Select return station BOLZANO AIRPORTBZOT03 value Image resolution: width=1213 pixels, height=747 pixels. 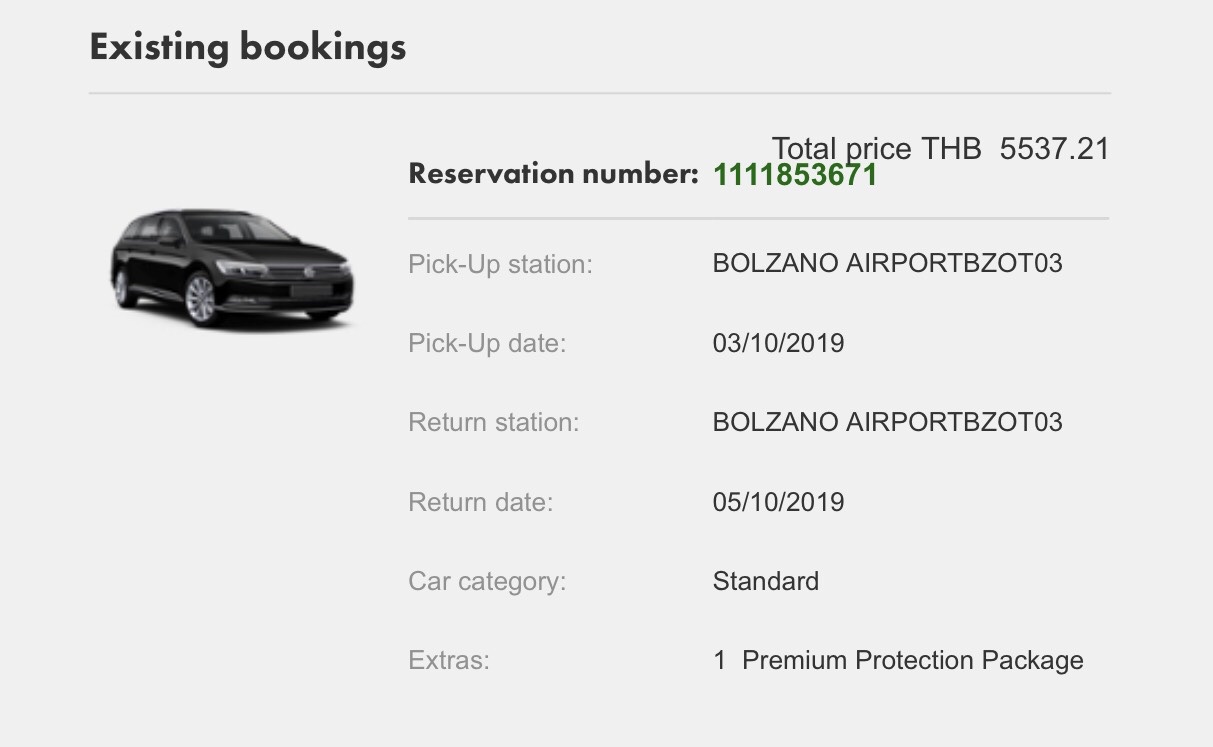coord(887,422)
